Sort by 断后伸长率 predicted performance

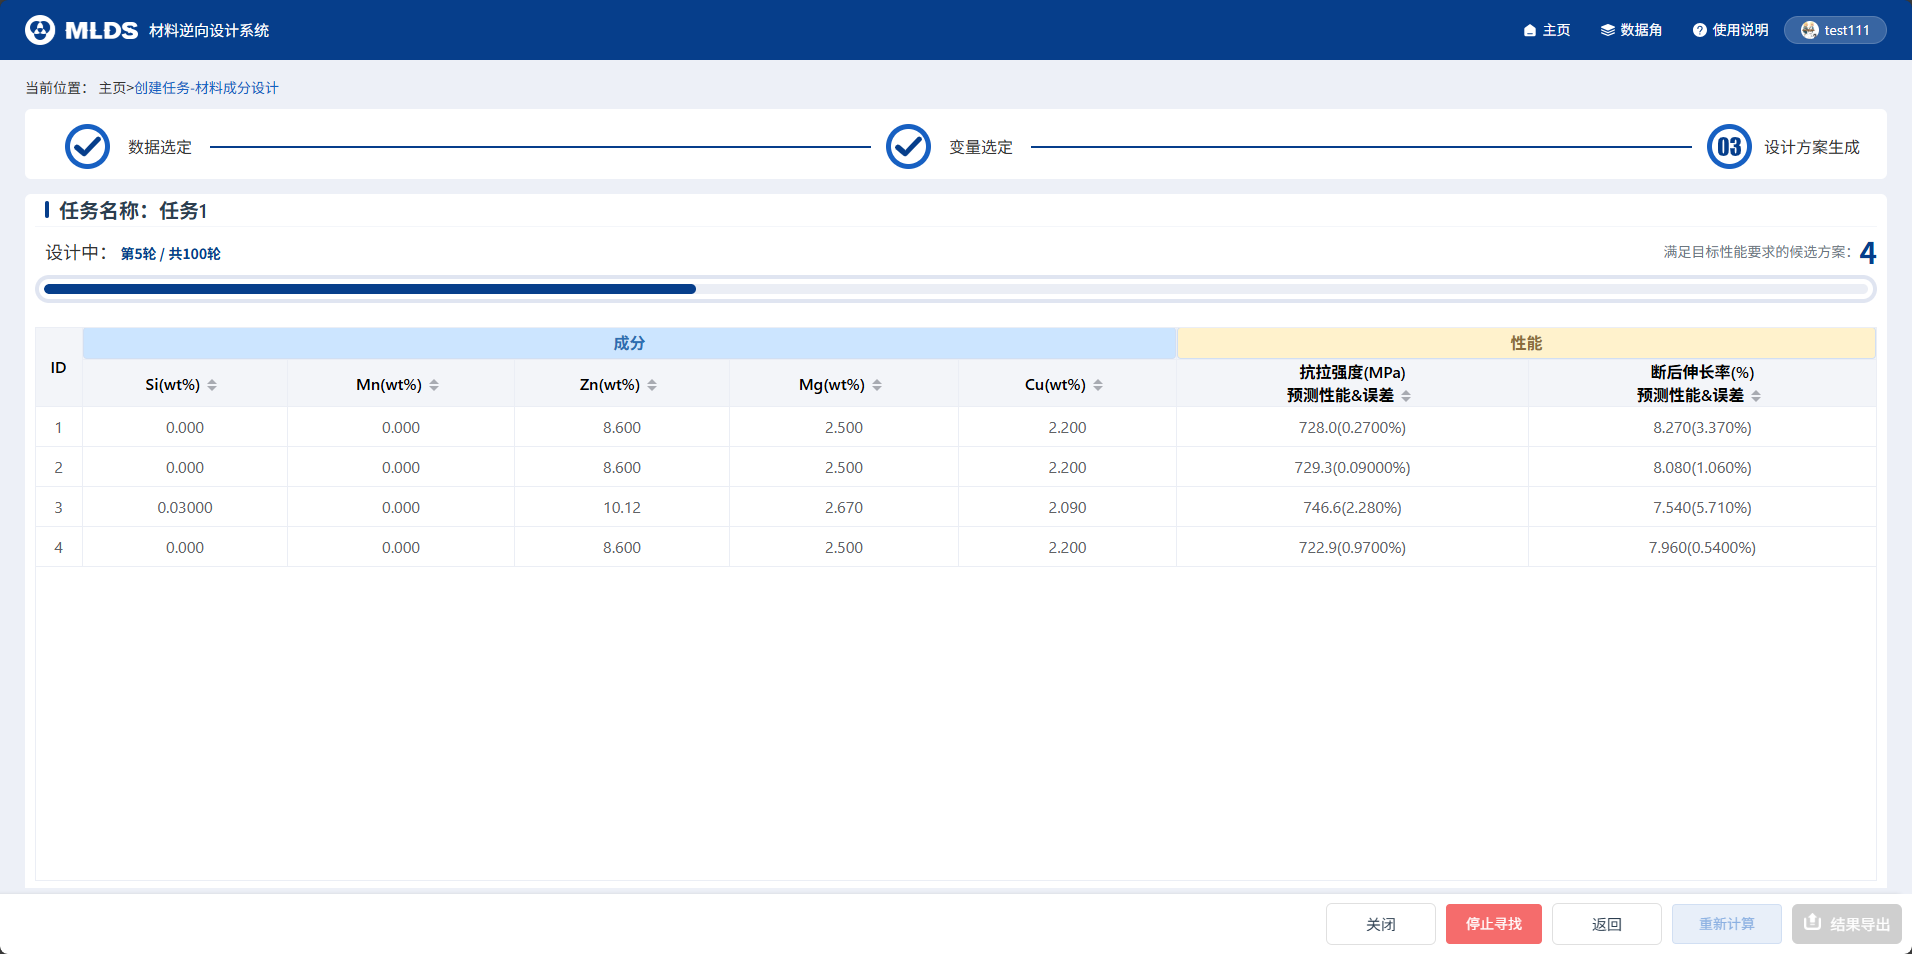point(1756,396)
